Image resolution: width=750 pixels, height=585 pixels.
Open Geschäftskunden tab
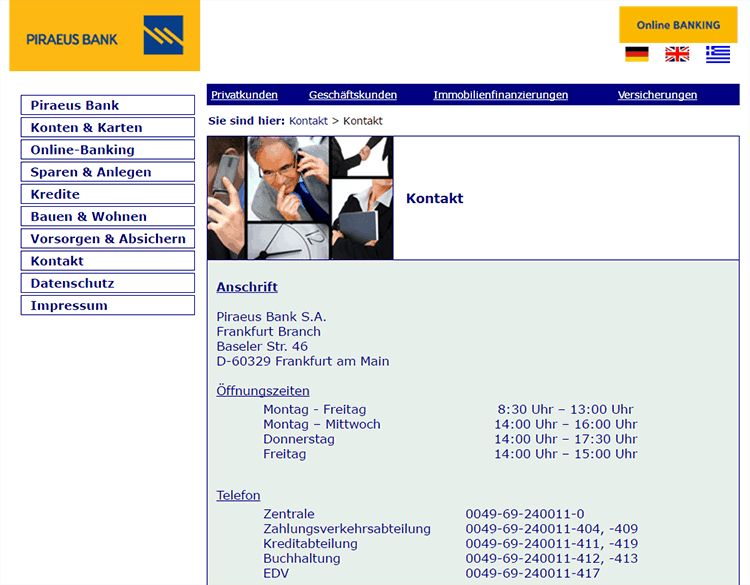point(353,95)
